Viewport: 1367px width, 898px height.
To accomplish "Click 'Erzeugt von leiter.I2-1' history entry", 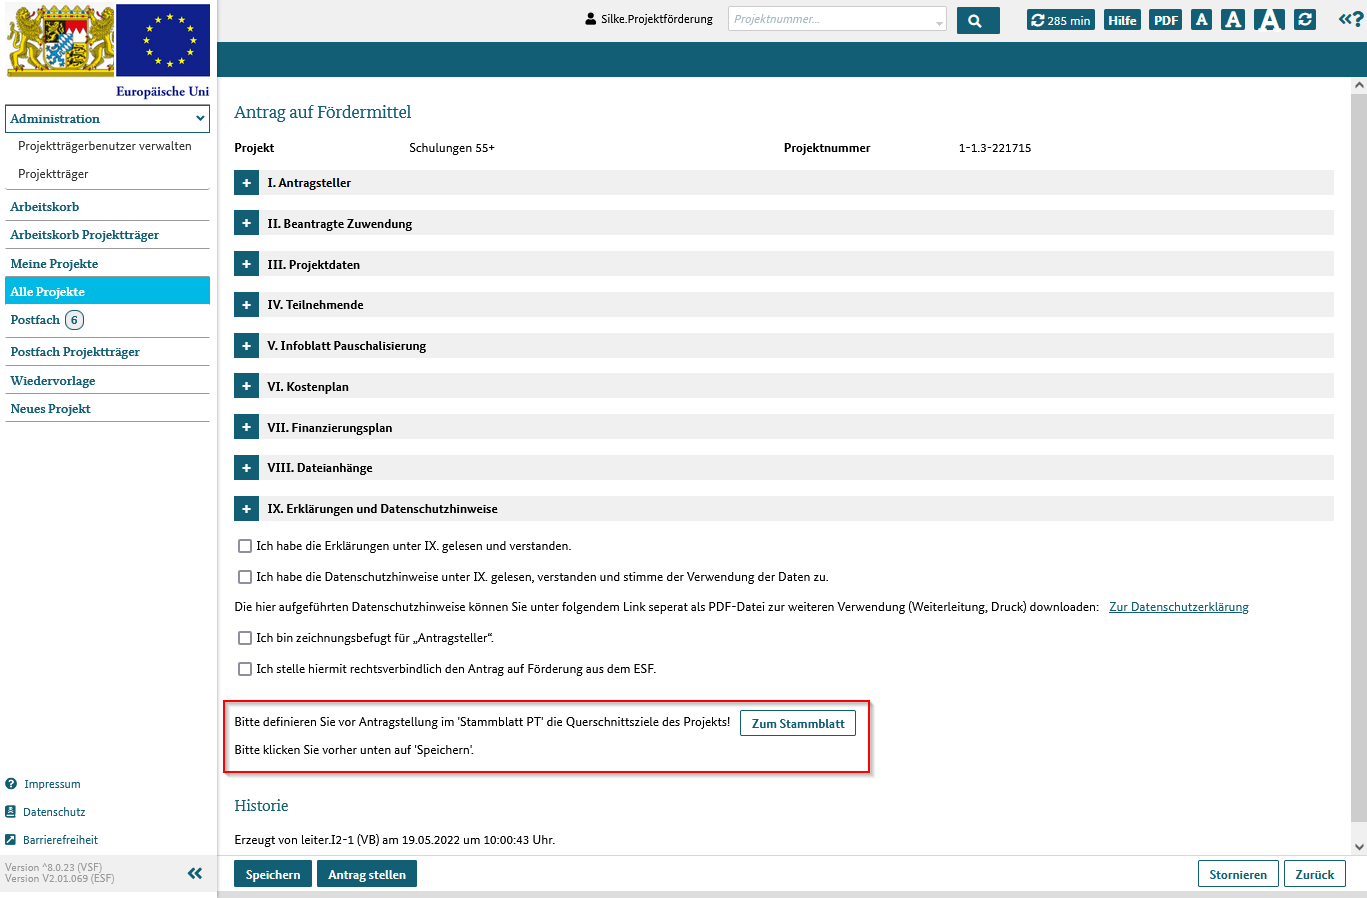I will [x=395, y=840].
